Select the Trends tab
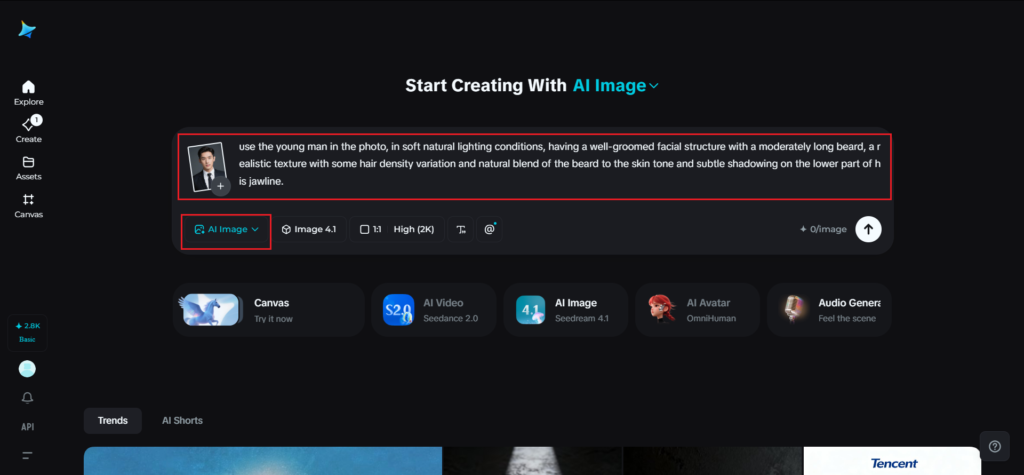Image resolution: width=1024 pixels, height=475 pixels. (113, 420)
